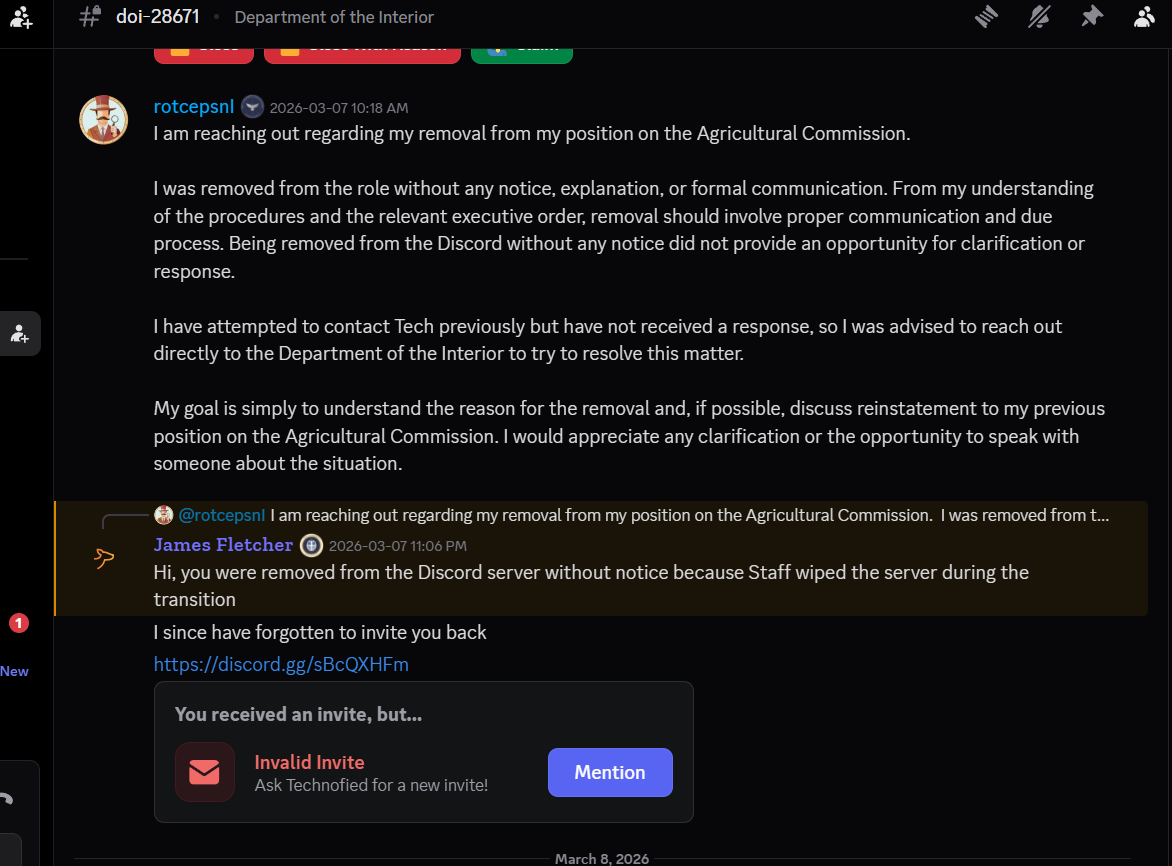
Task: Click the role badge beside rotcepsnl
Action: (253, 107)
